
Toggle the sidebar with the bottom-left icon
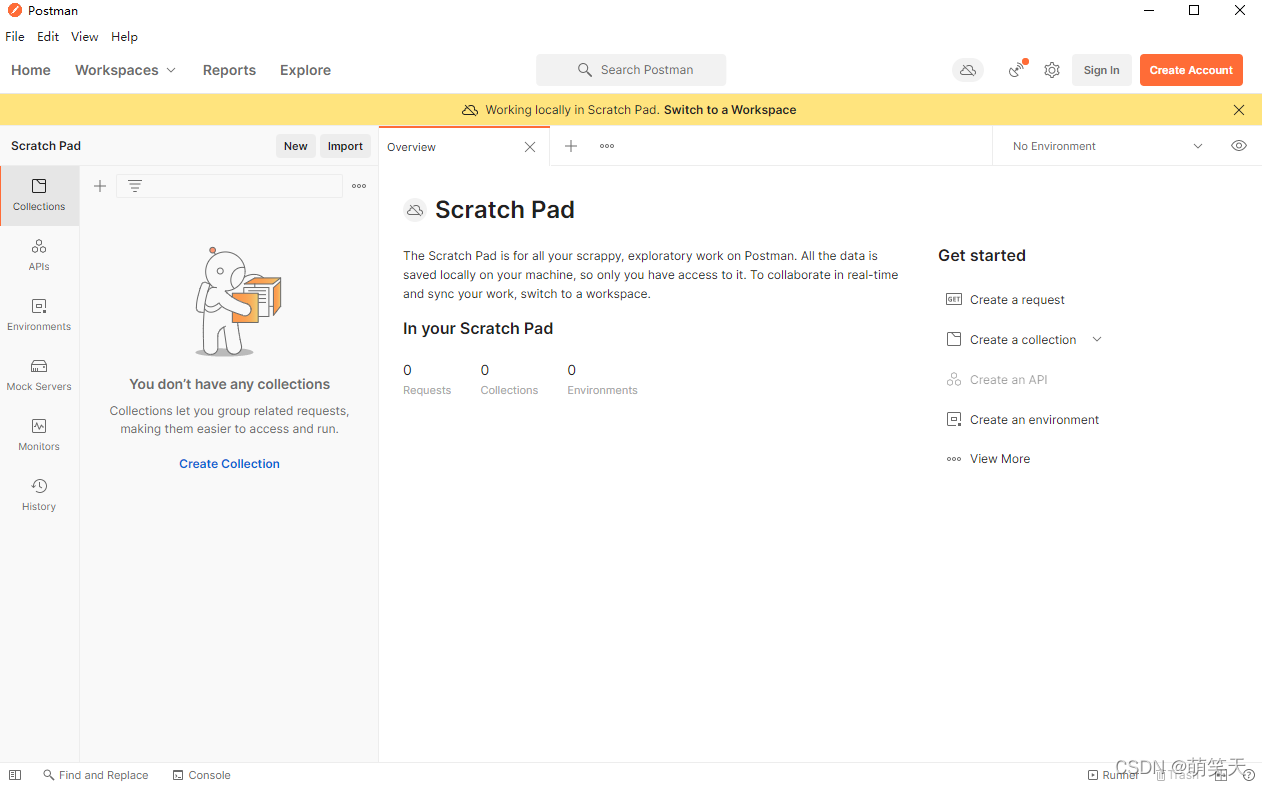click(x=14, y=775)
